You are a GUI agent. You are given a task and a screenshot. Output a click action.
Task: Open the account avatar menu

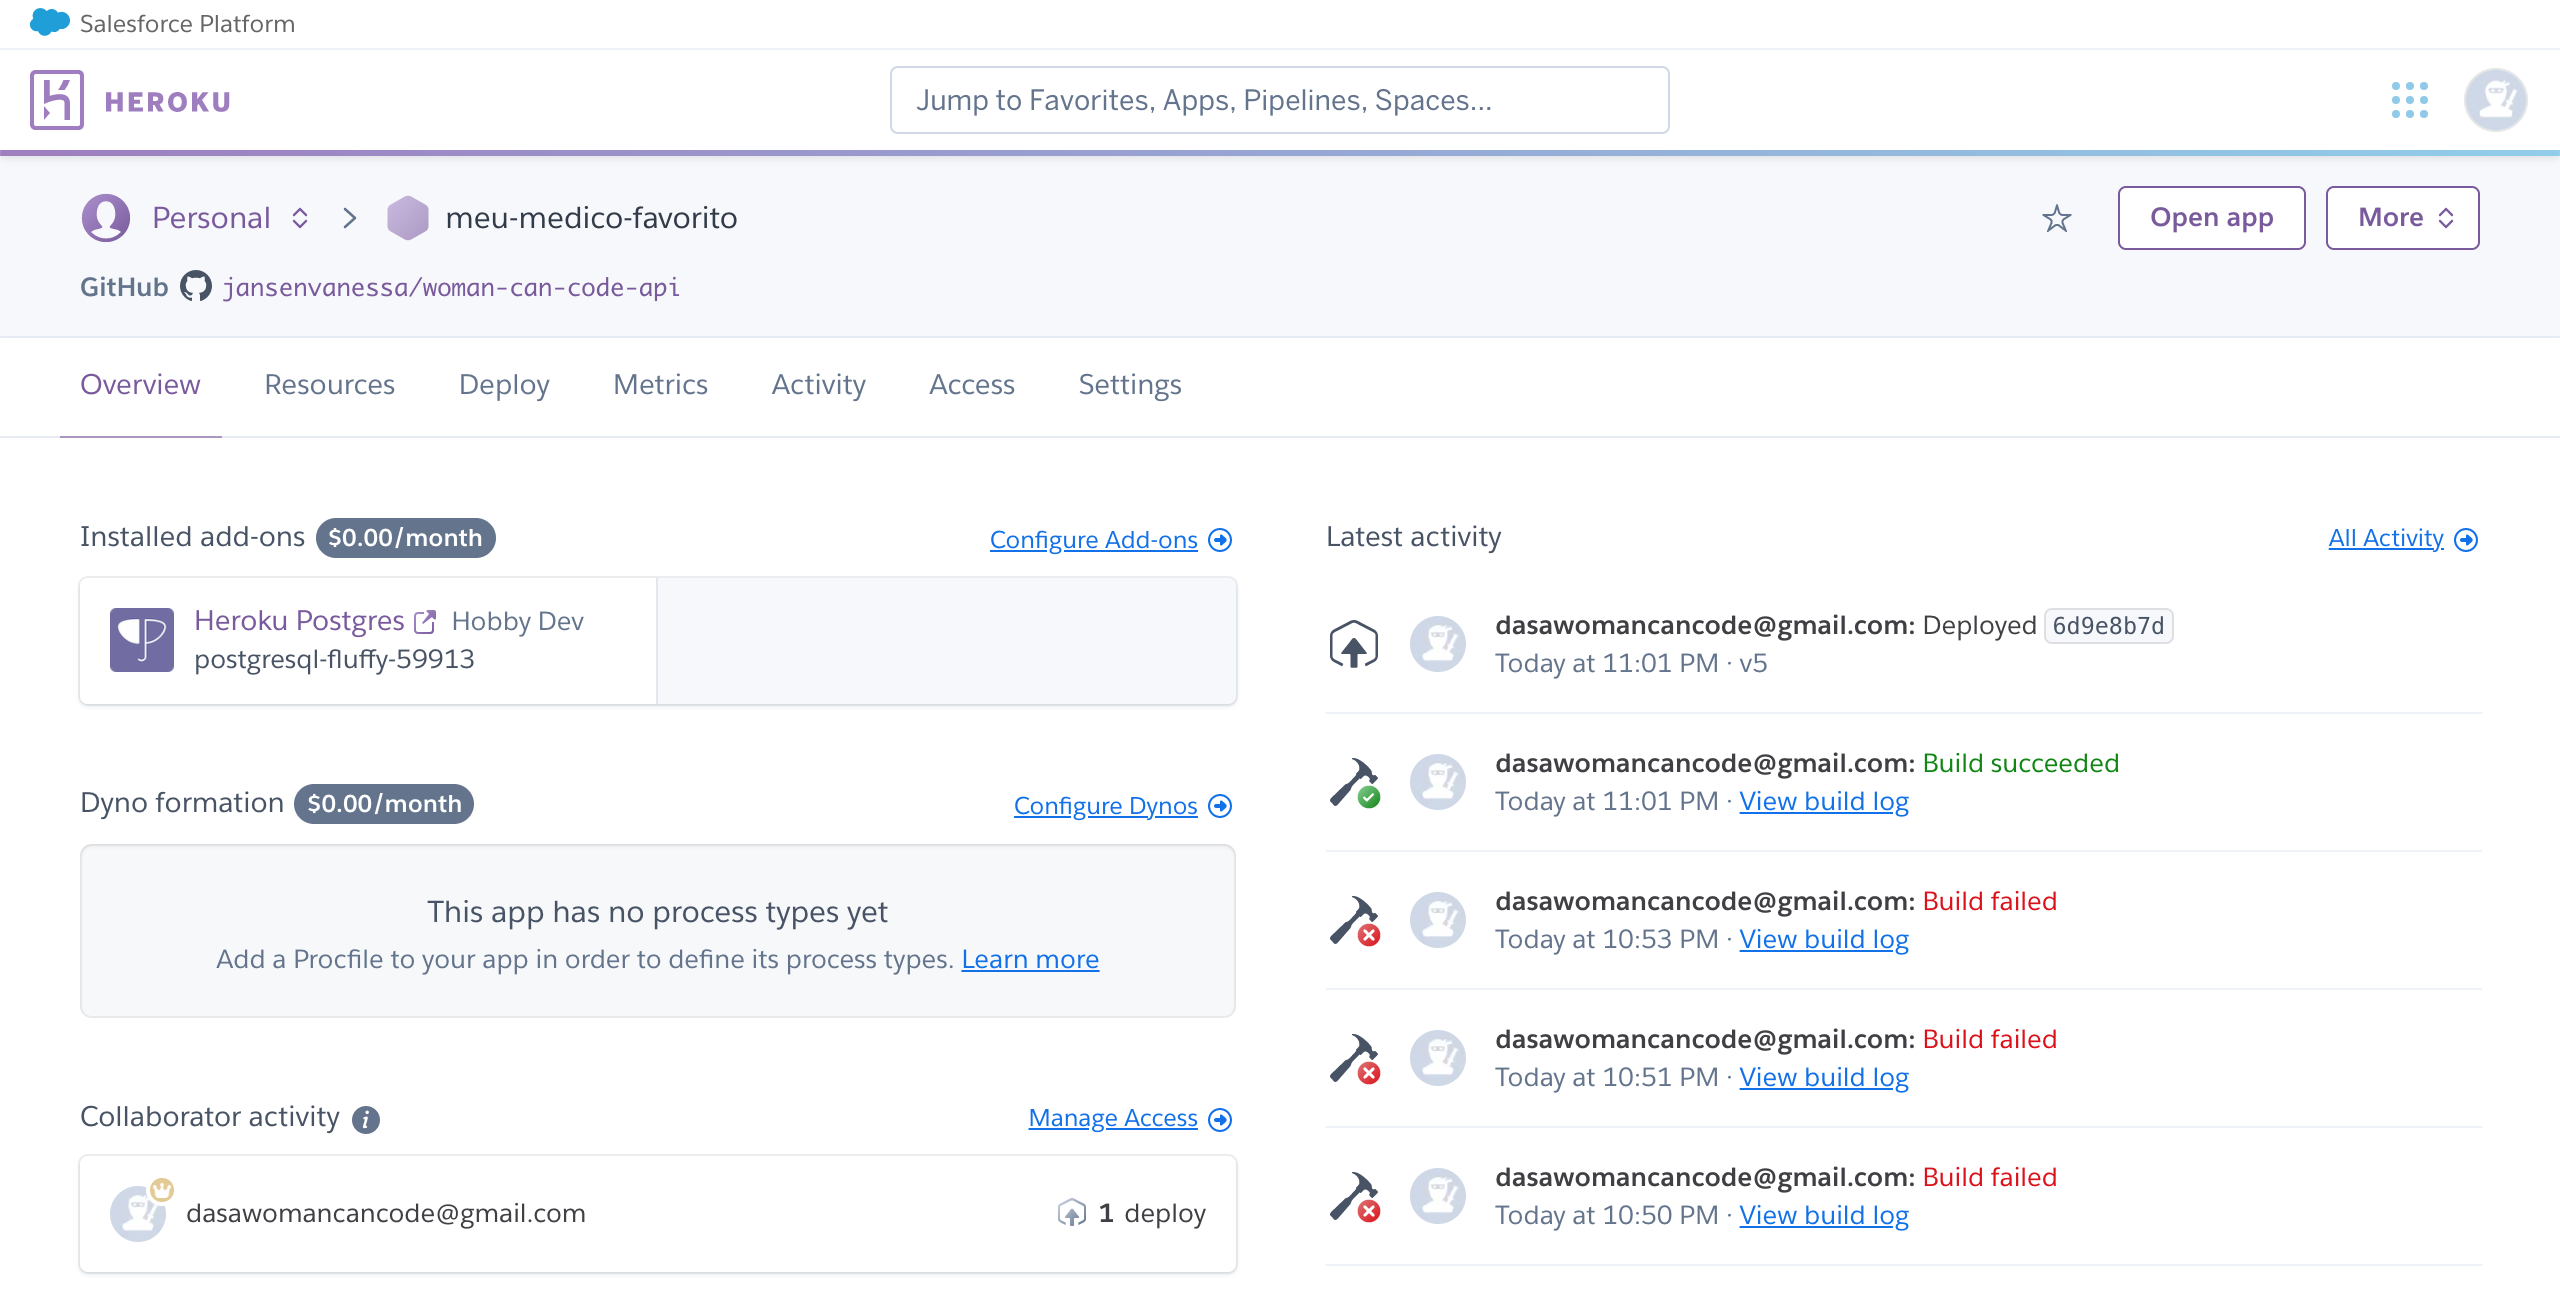[x=2495, y=100]
